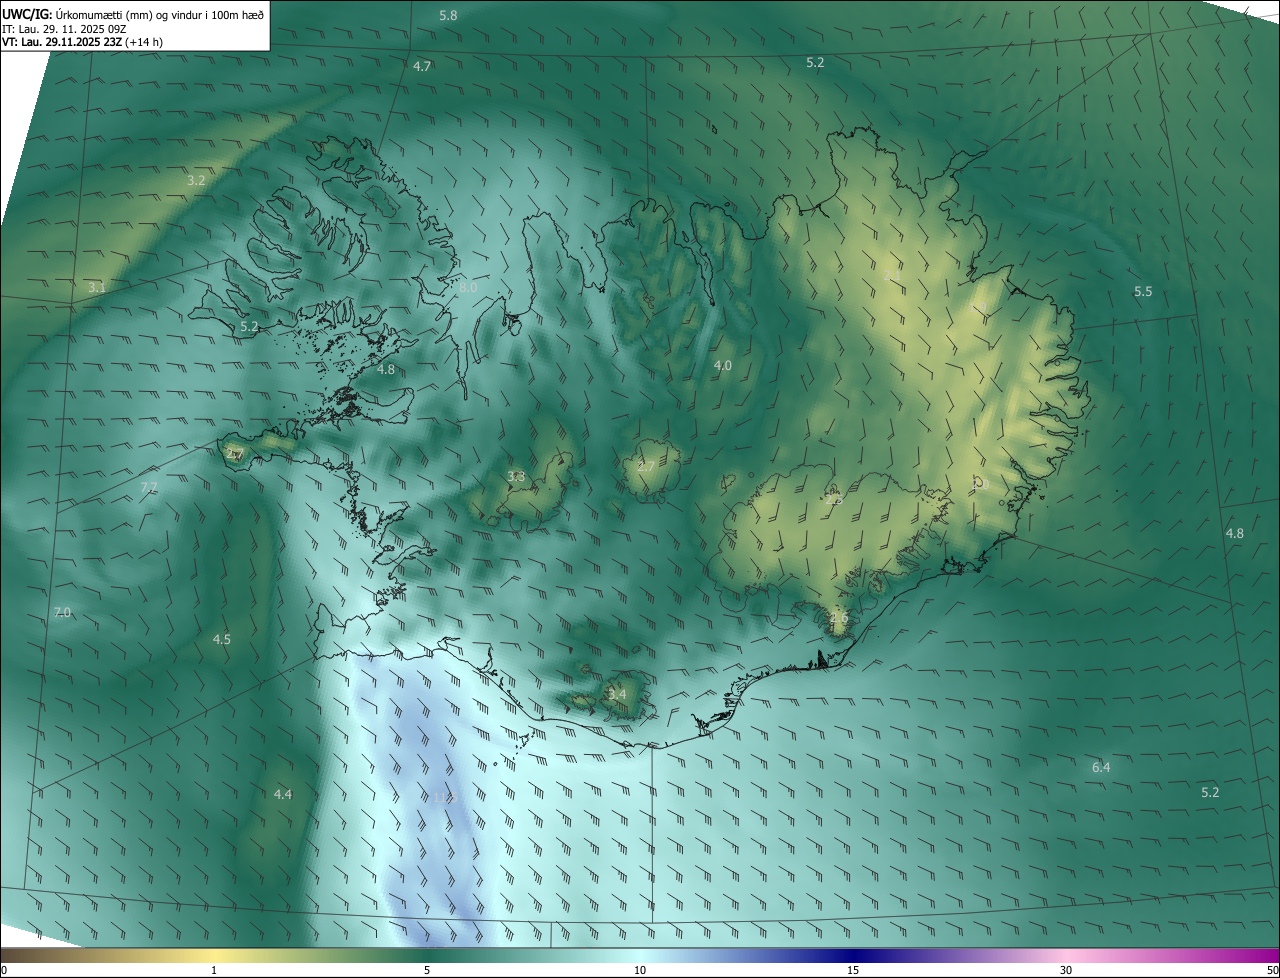
Task: Click the 30 tick on the color scale
Action: 1066,970
